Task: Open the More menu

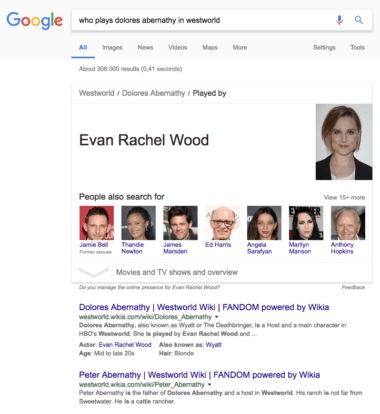Action: click(240, 47)
